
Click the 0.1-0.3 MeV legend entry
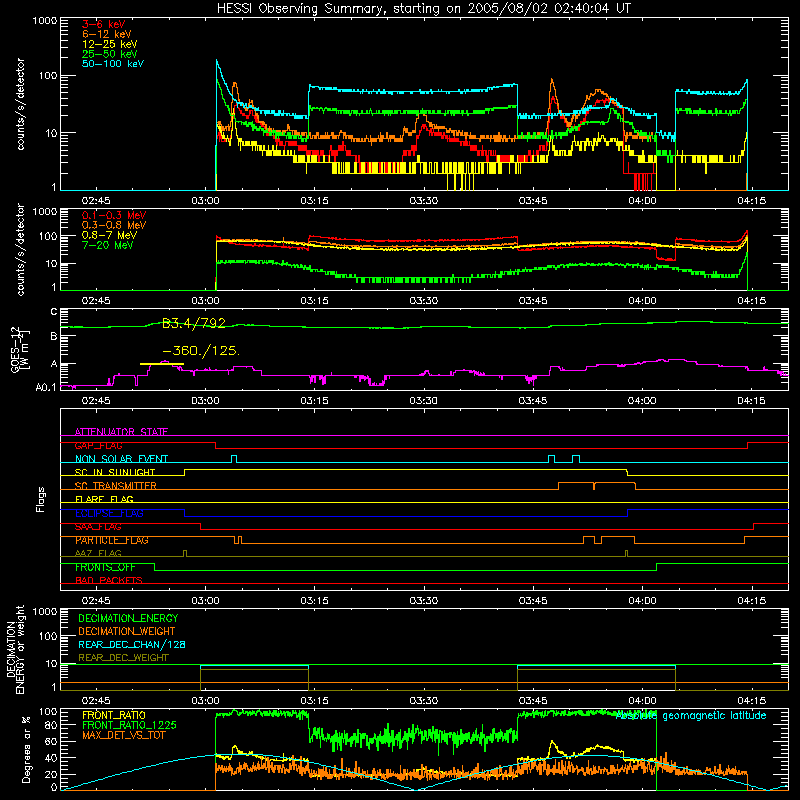point(114,215)
